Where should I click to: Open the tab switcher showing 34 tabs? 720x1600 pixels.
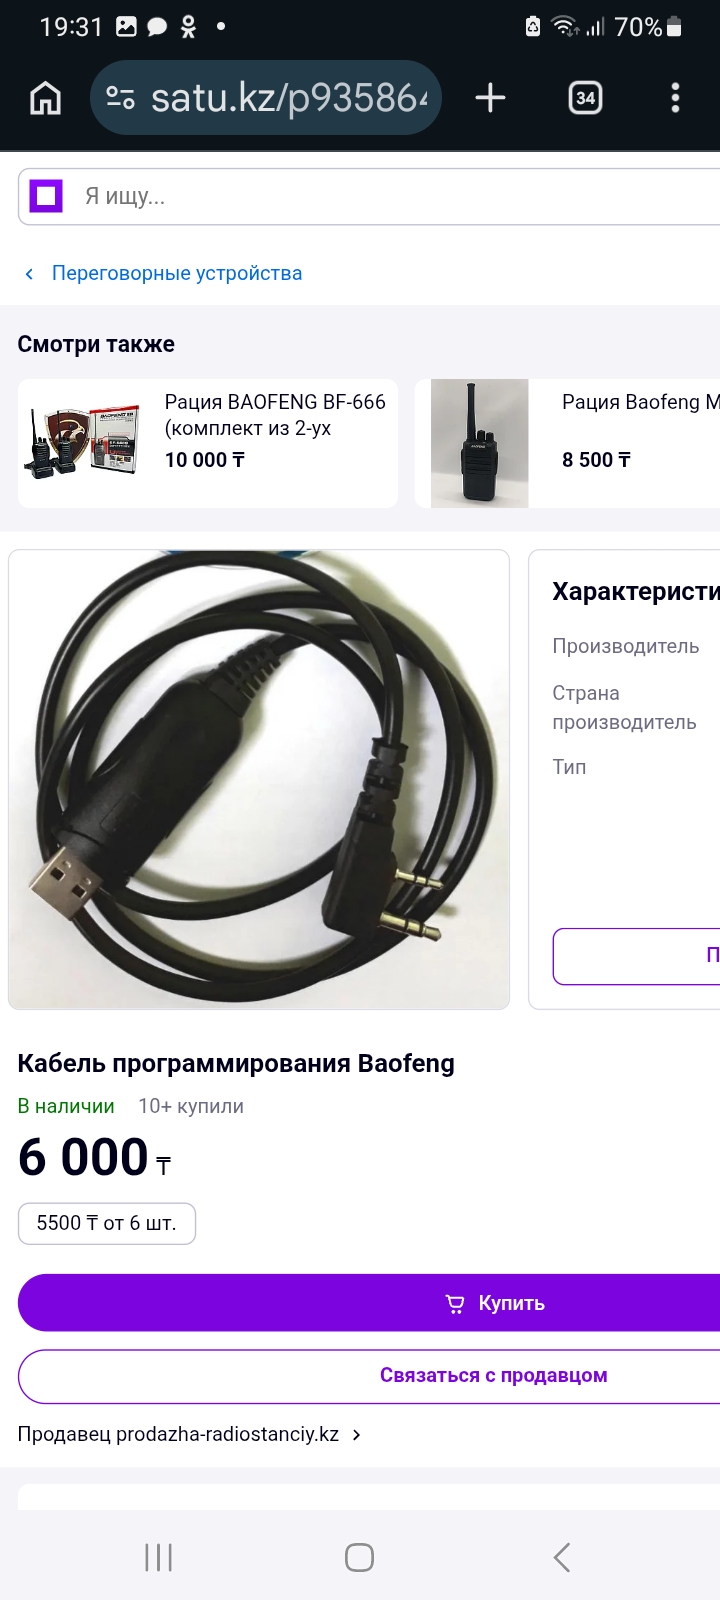click(x=585, y=98)
